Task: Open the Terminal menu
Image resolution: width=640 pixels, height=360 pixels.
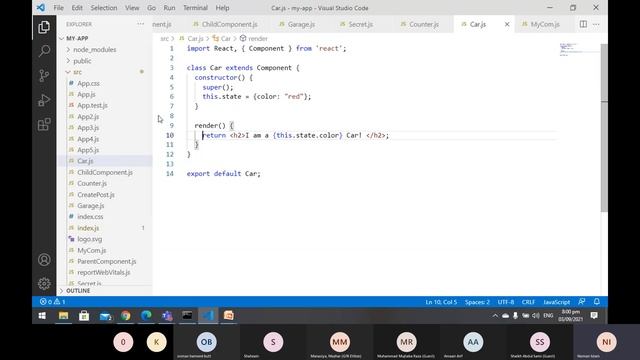Action: pyautogui.click(x=195, y=8)
